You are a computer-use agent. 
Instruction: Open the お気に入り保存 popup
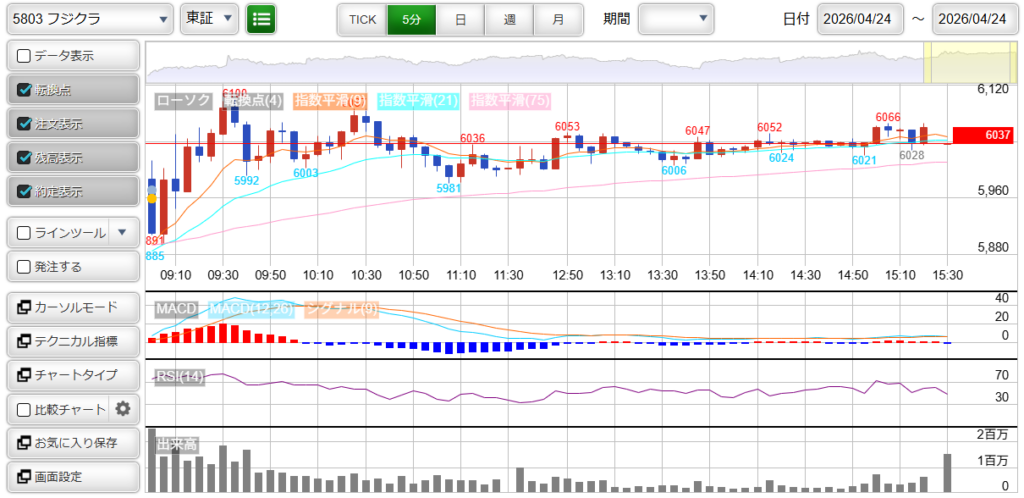click(x=72, y=442)
